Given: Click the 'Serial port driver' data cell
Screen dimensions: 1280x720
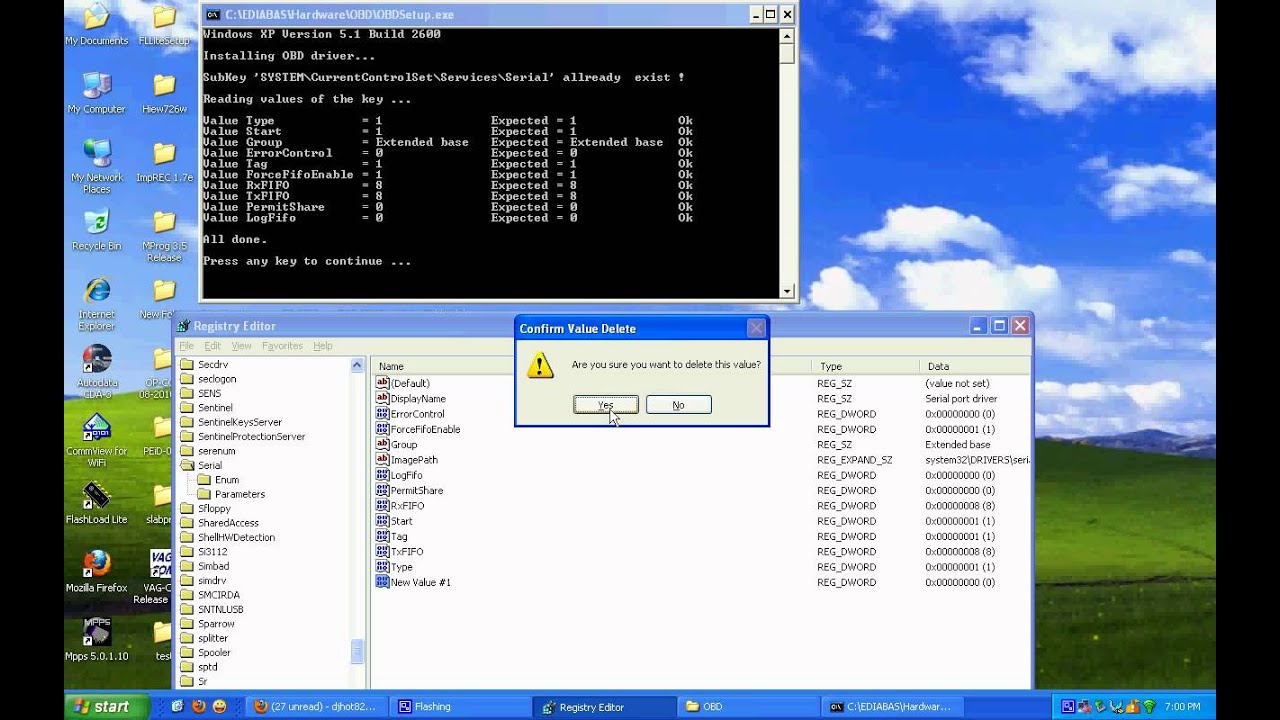Looking at the screenshot, I should tap(961, 398).
